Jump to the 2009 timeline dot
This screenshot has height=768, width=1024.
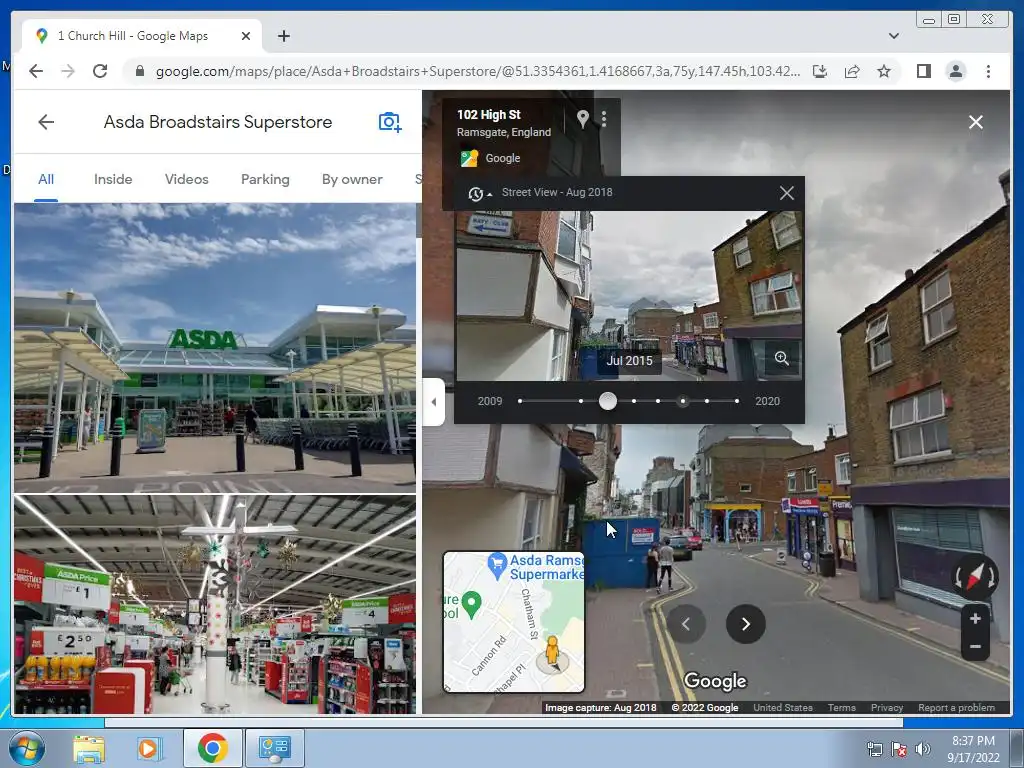tap(520, 401)
